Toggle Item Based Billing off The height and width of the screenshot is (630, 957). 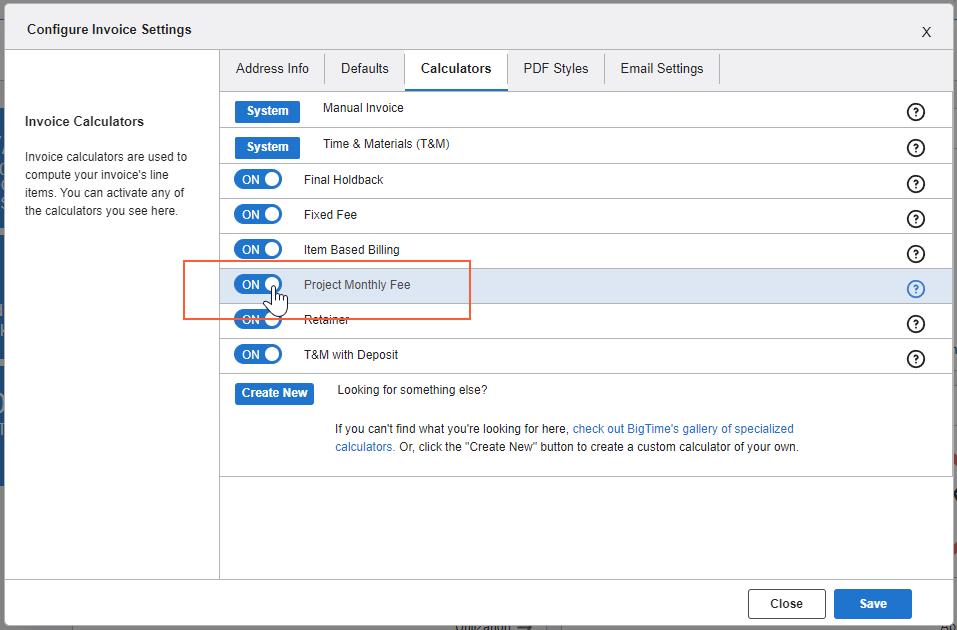(258, 250)
